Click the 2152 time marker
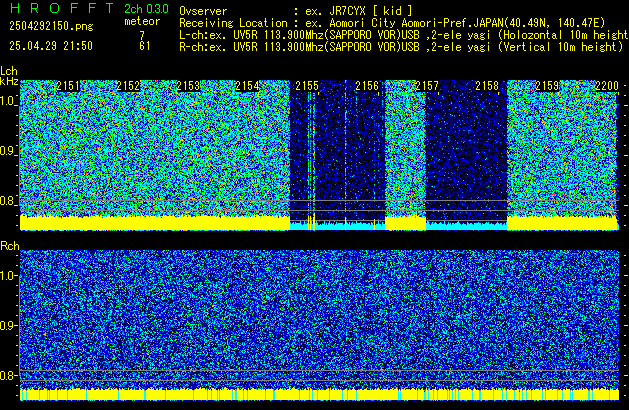 click(x=128, y=86)
